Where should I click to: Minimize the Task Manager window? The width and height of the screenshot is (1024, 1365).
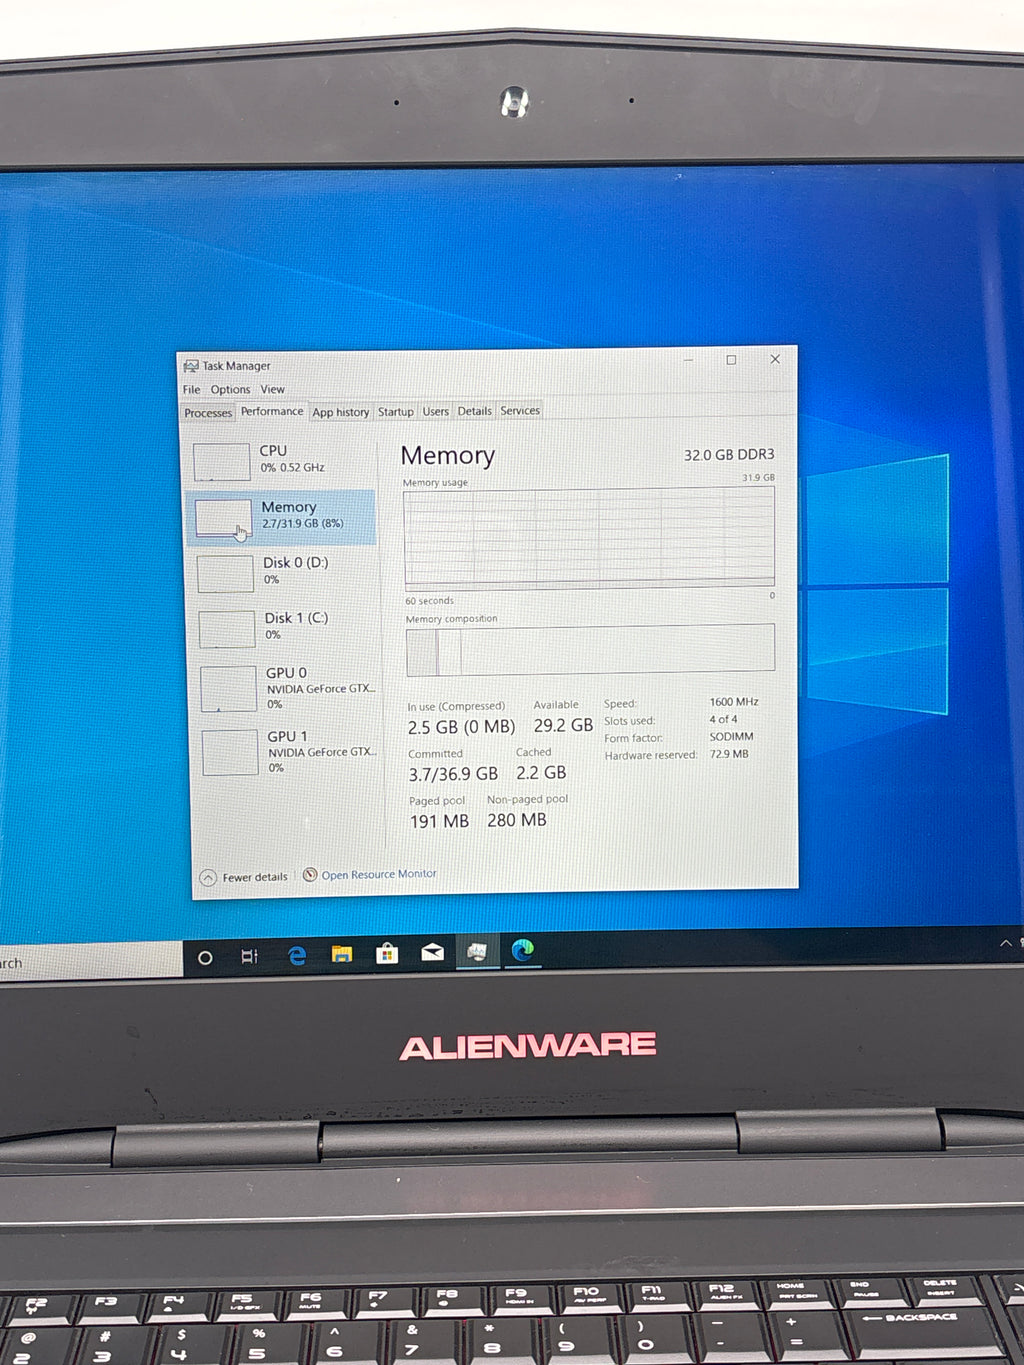click(x=689, y=360)
